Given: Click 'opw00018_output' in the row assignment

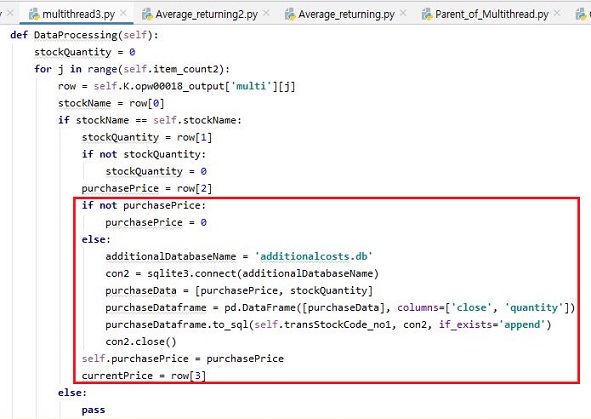Looking at the screenshot, I should click(179, 86).
